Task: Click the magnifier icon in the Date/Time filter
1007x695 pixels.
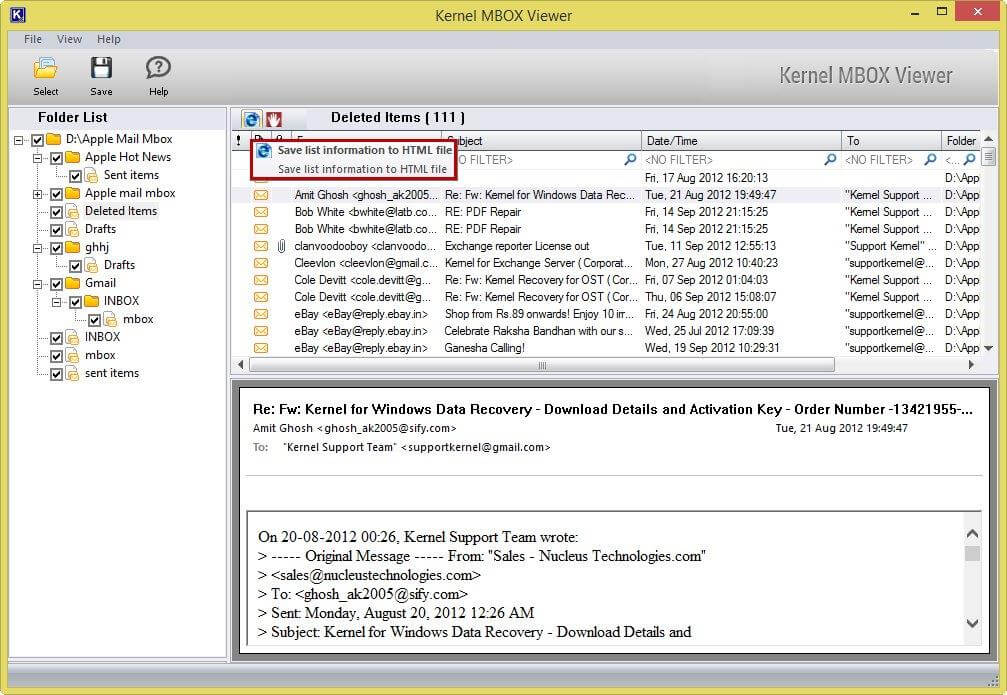Action: pyautogui.click(x=830, y=159)
